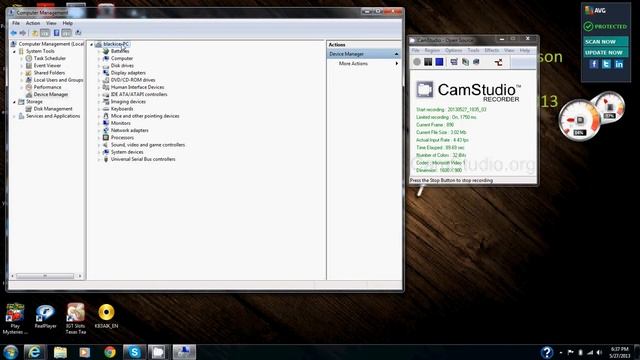Click the red SWF/AVI toggle icon in CamStudio
The width and height of the screenshot is (640, 360).
(498, 62)
